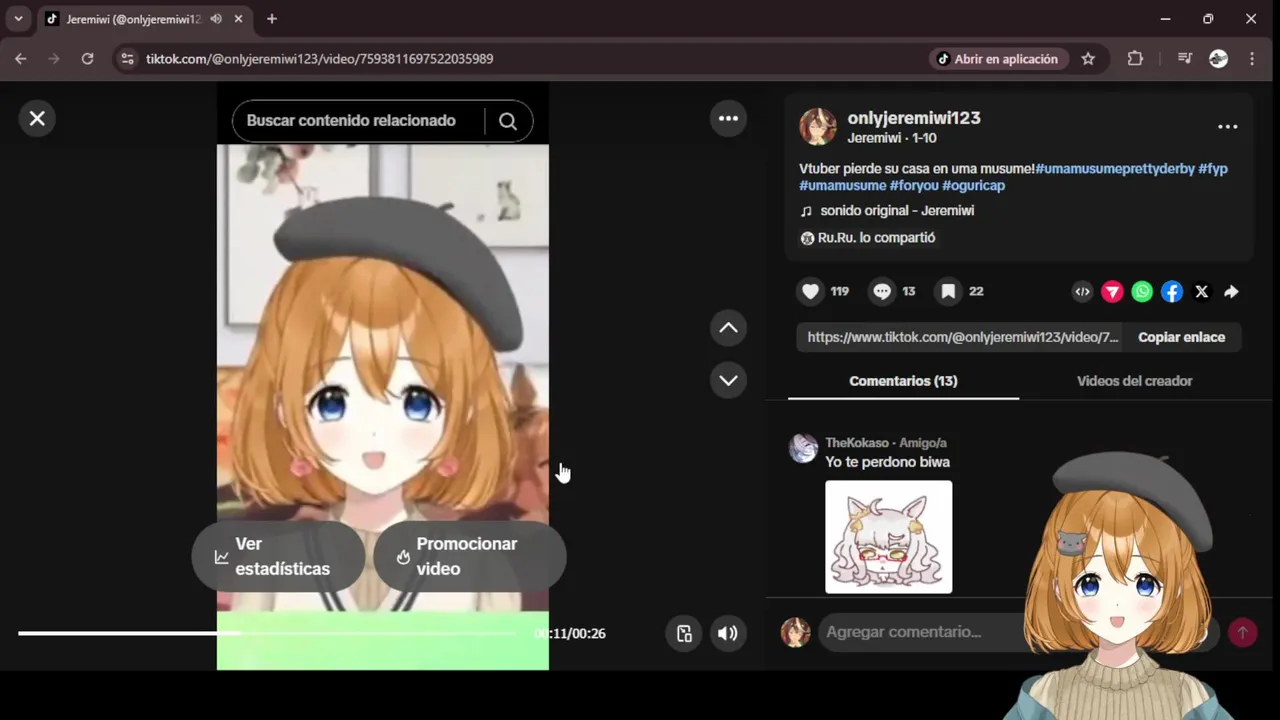
Task: Open a new browser tab
Action: (x=271, y=19)
